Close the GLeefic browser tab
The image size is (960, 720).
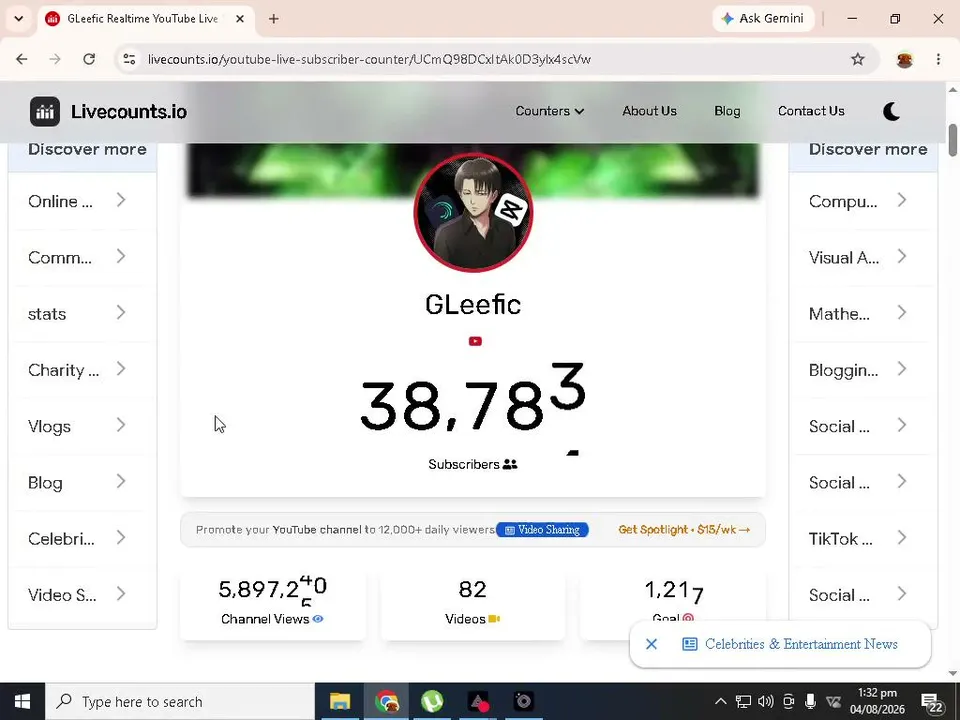pos(240,19)
